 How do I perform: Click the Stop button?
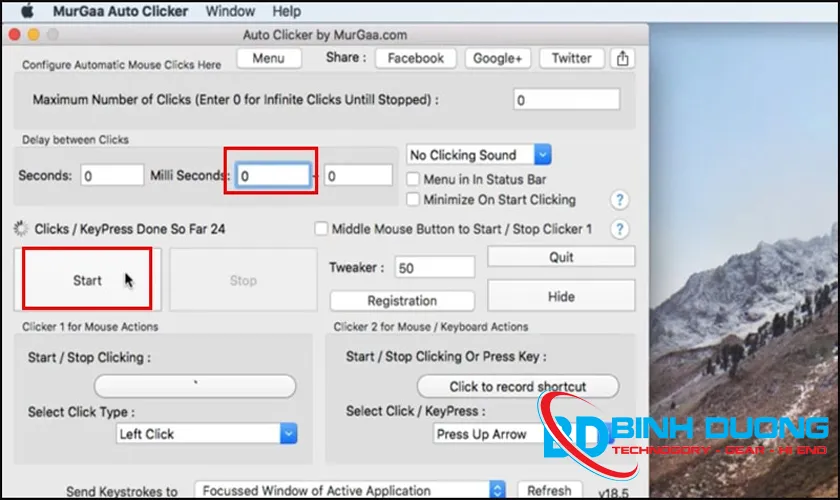tap(243, 280)
